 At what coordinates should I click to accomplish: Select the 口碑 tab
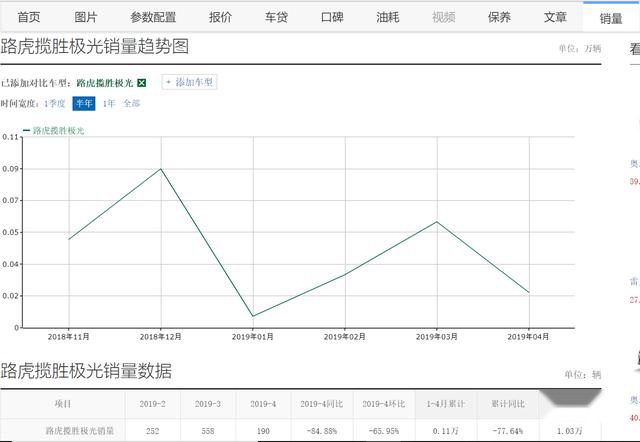pos(332,17)
